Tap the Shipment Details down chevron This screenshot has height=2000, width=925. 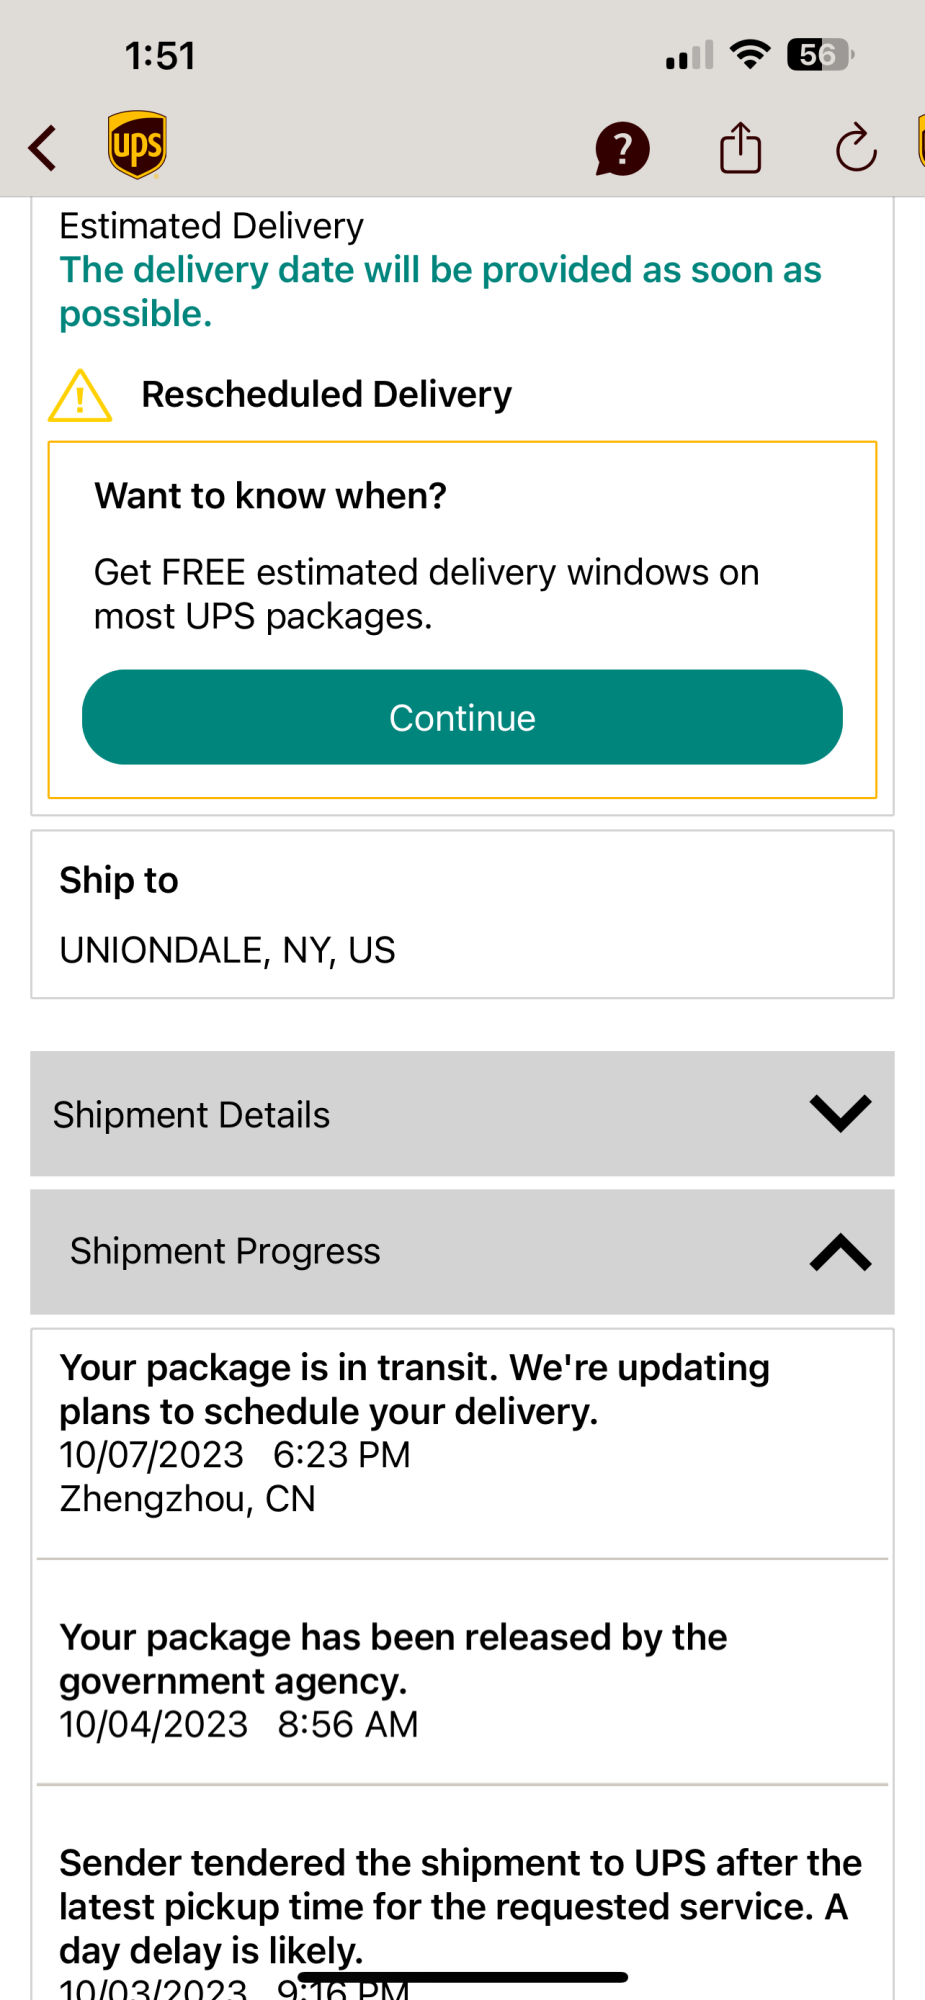coord(840,1113)
